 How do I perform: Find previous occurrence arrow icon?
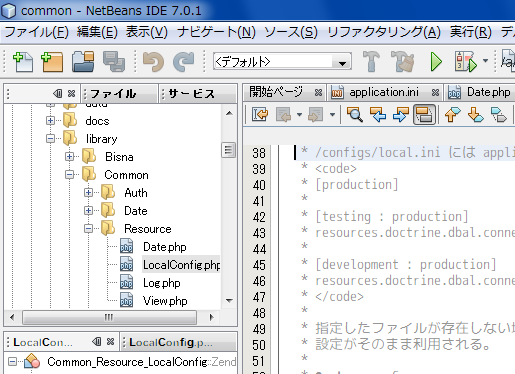(x=378, y=115)
